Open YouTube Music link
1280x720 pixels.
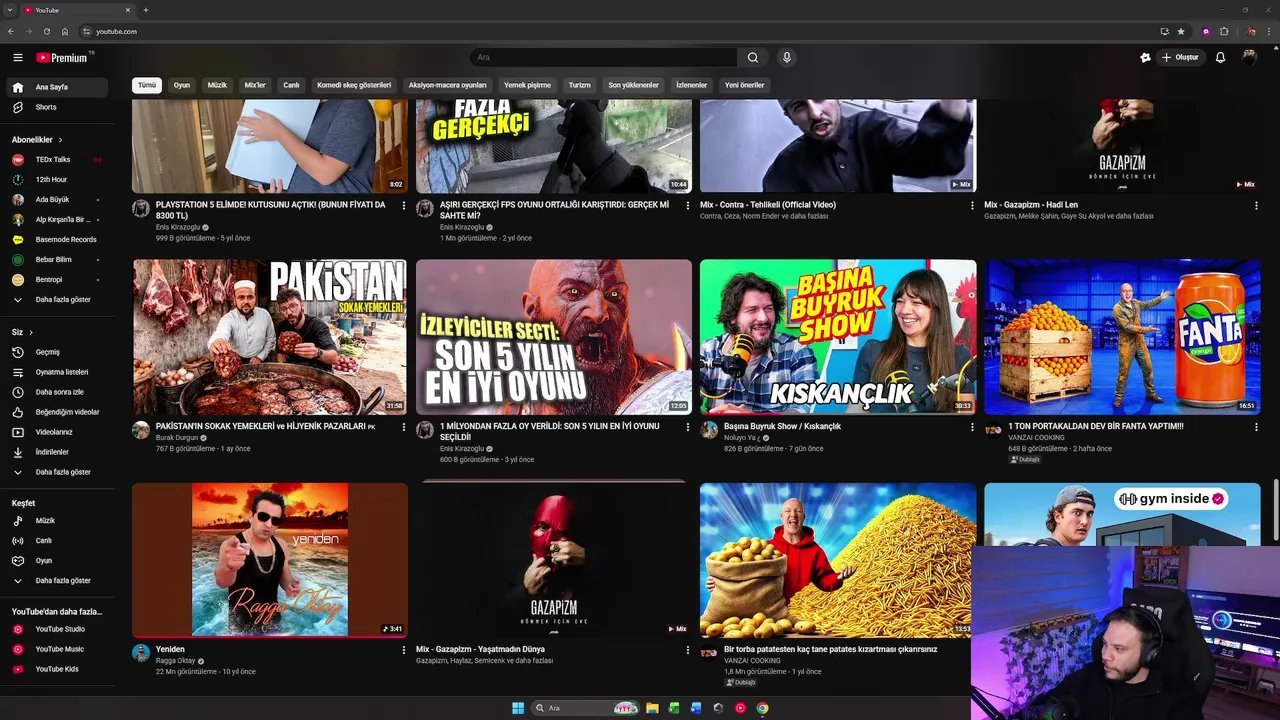coord(57,649)
